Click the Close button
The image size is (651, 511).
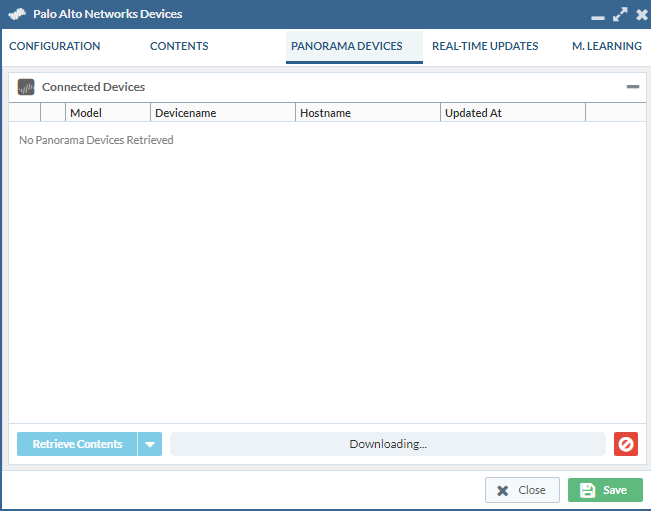522,490
